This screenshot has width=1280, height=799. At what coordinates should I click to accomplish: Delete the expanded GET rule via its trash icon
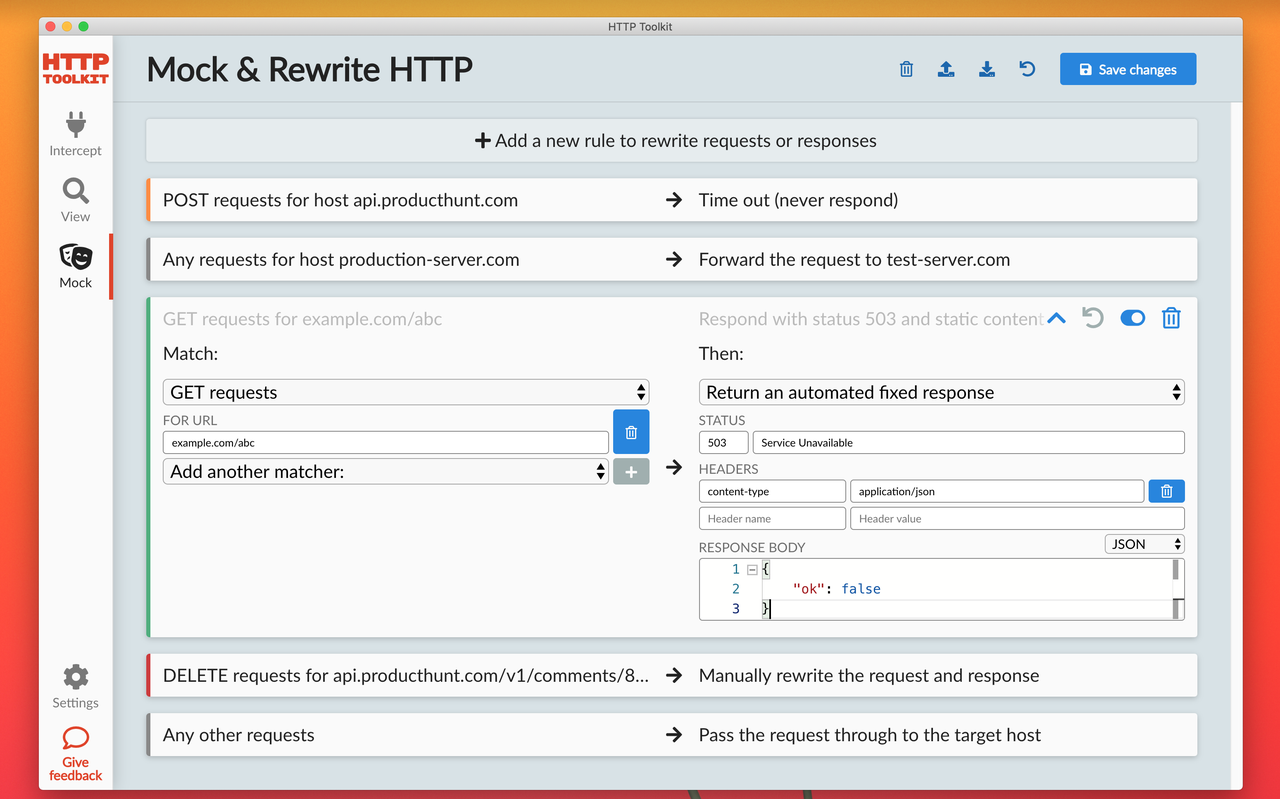[1171, 318]
